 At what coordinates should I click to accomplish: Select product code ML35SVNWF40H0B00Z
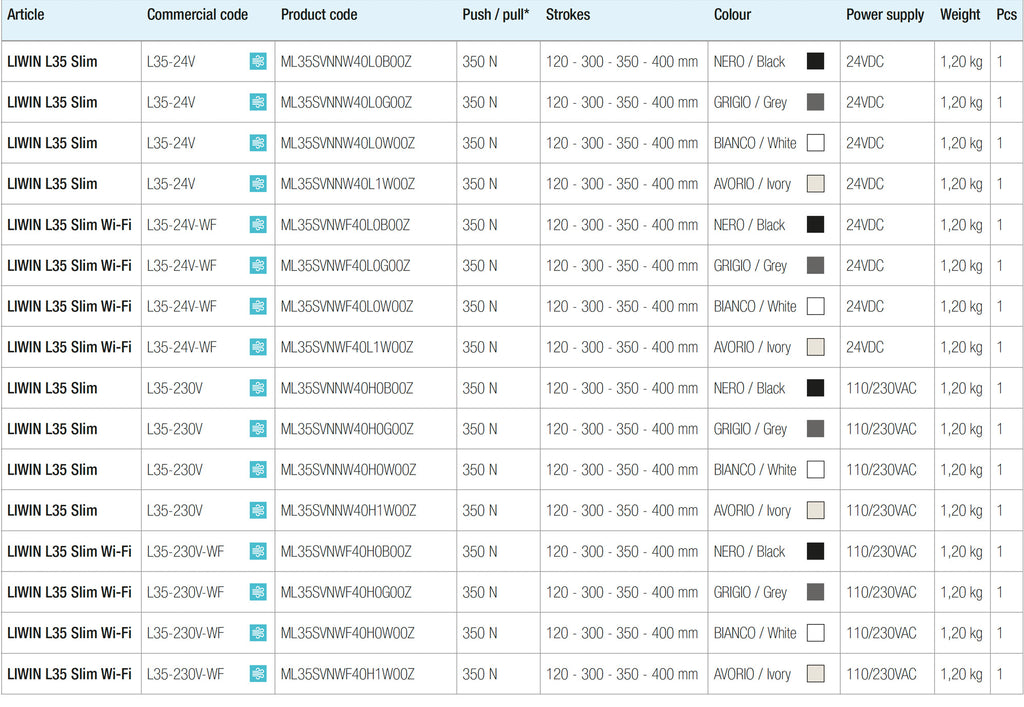coord(346,551)
